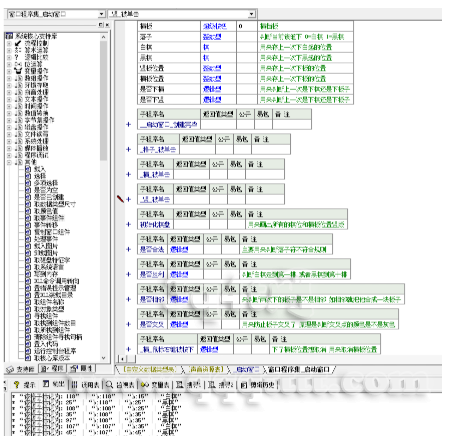450x436 pixels.
Task: Click the command icon beside 多项选择
Action: coord(28,183)
